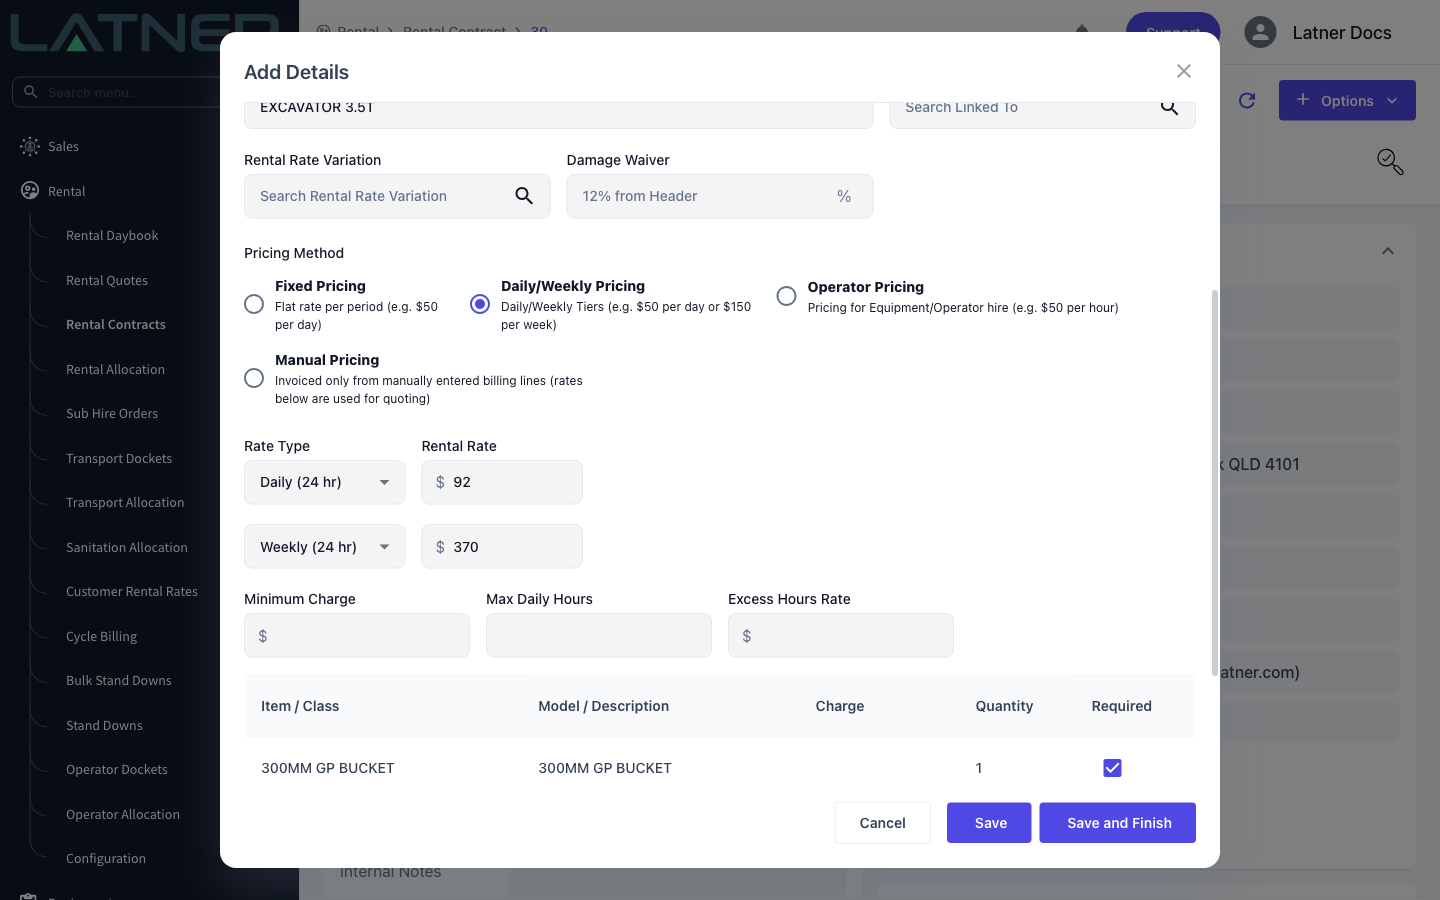
Task: Click 300MM GP BUCKET in Model / Description column
Action: click(605, 768)
